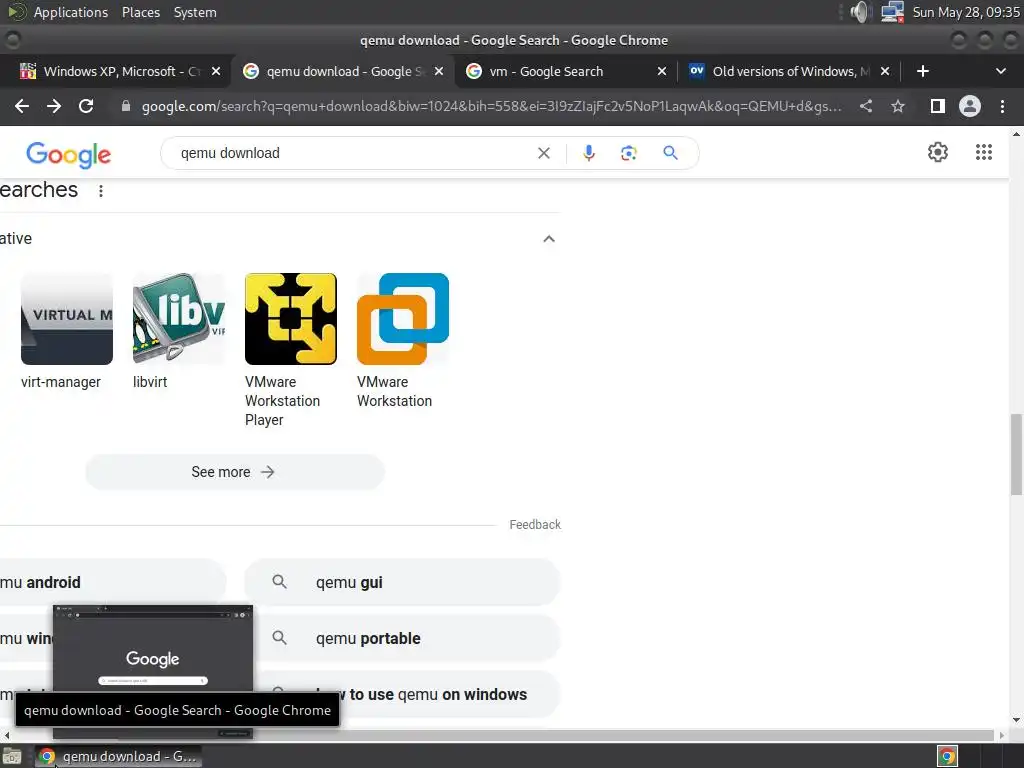
Task: Open a new tab
Action: pyautogui.click(x=923, y=71)
